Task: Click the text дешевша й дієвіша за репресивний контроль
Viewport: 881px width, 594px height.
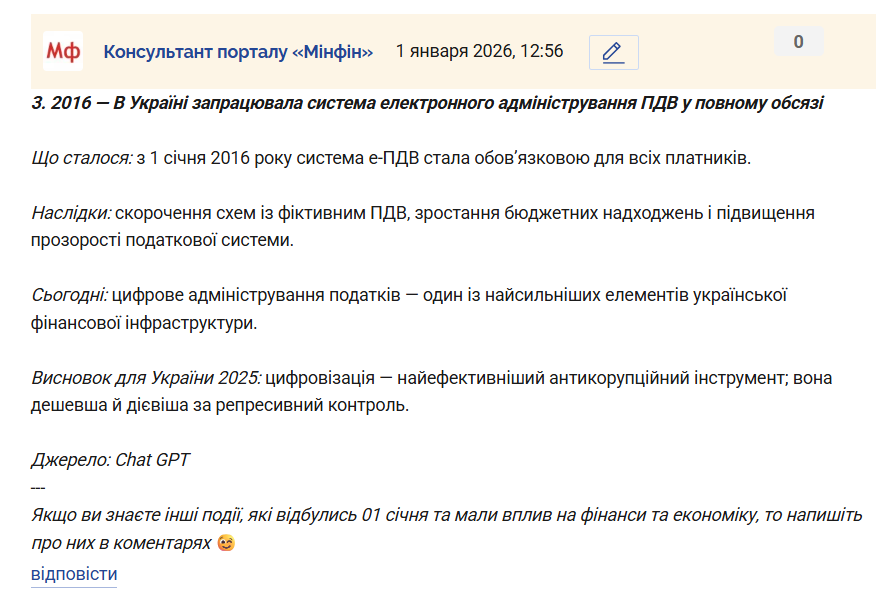Action: [x=220, y=405]
